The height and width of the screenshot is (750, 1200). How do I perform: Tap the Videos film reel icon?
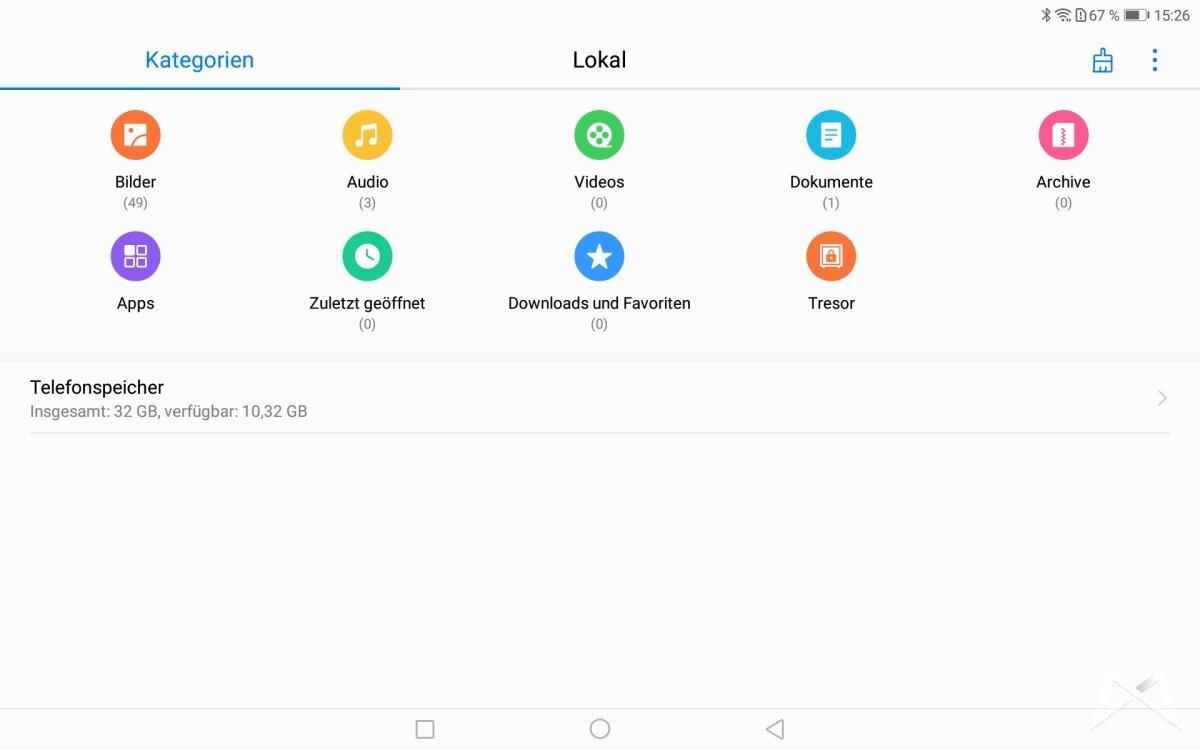599,135
